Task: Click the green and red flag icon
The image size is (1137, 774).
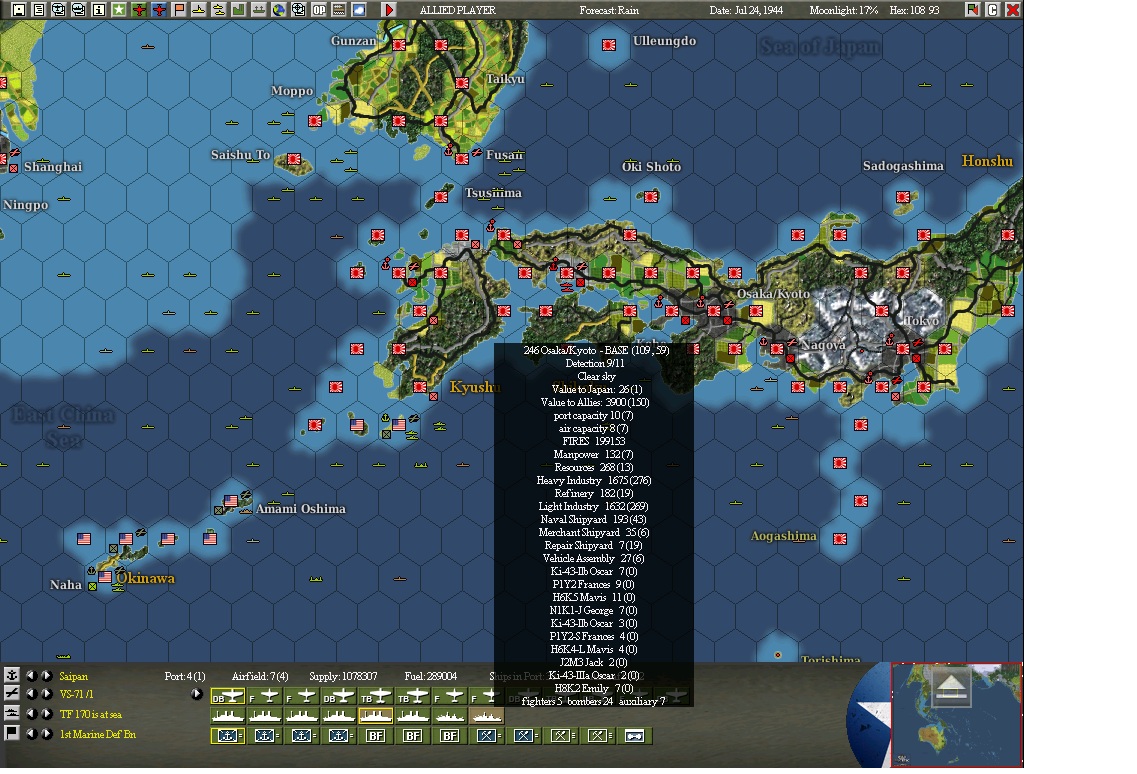Action: pos(972,9)
